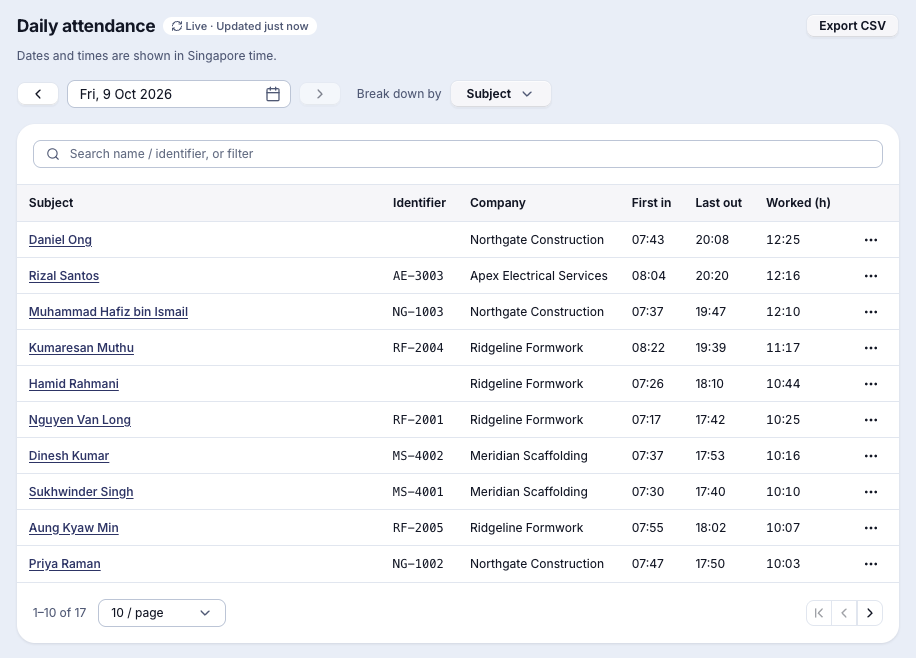Click the Subject column header
This screenshot has width=916, height=658.
coord(51,203)
